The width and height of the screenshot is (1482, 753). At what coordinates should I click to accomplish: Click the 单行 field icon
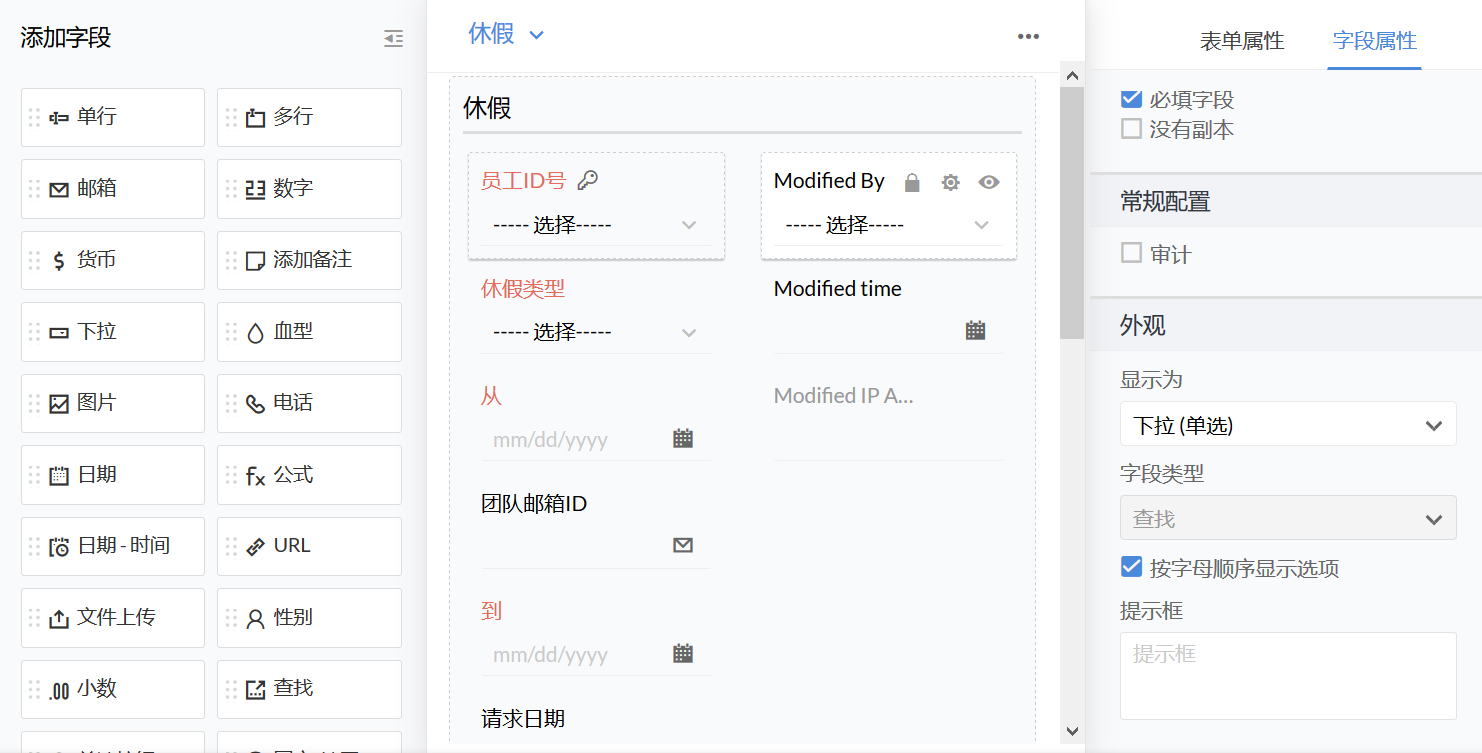[x=59, y=118]
